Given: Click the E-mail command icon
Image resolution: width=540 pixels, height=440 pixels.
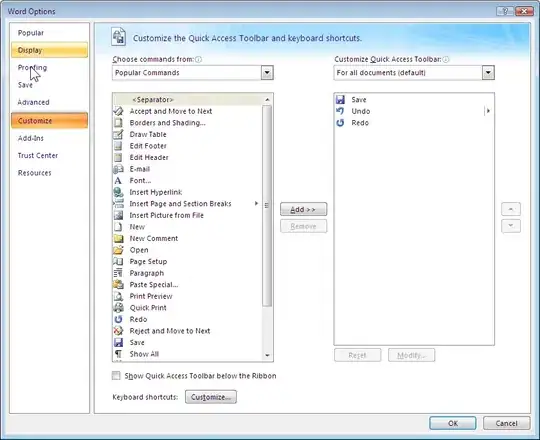Looking at the screenshot, I should click(x=118, y=169).
